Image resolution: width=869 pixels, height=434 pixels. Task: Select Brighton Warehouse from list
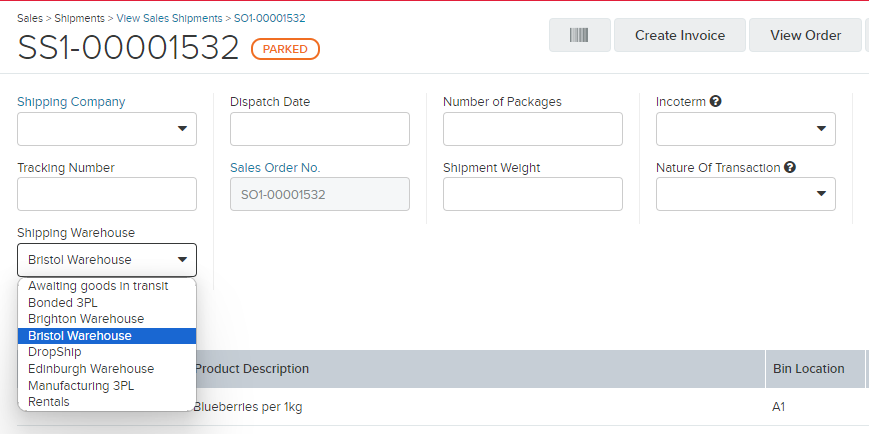(x=86, y=319)
